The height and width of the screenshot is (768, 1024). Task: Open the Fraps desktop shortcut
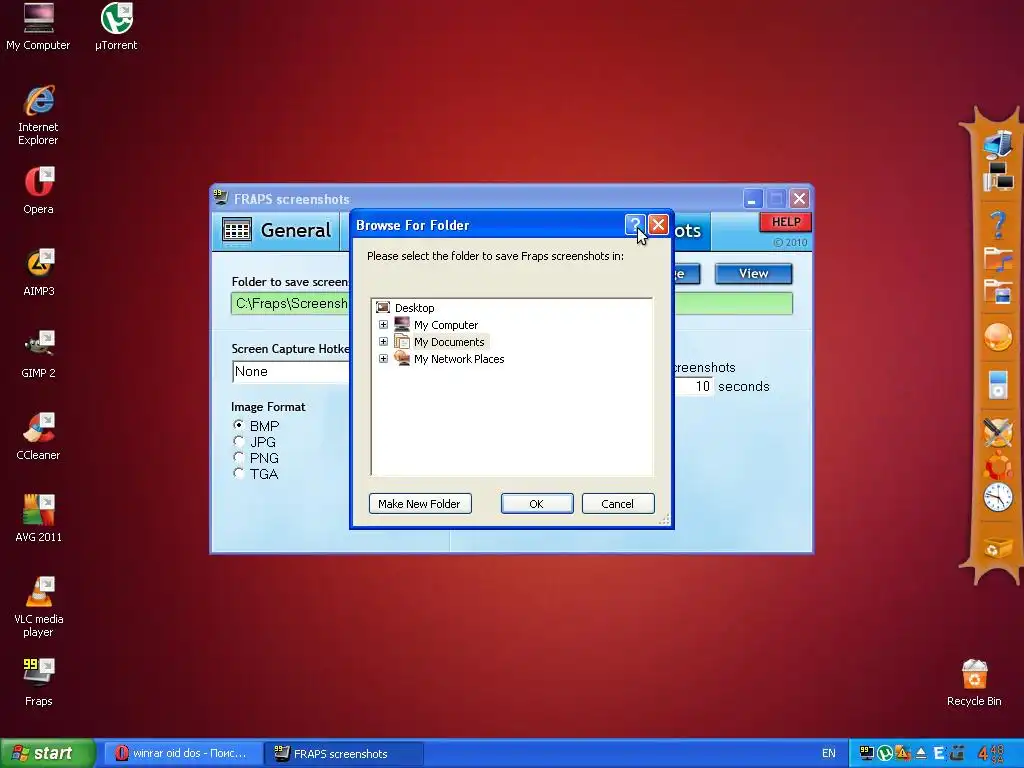pos(39,682)
